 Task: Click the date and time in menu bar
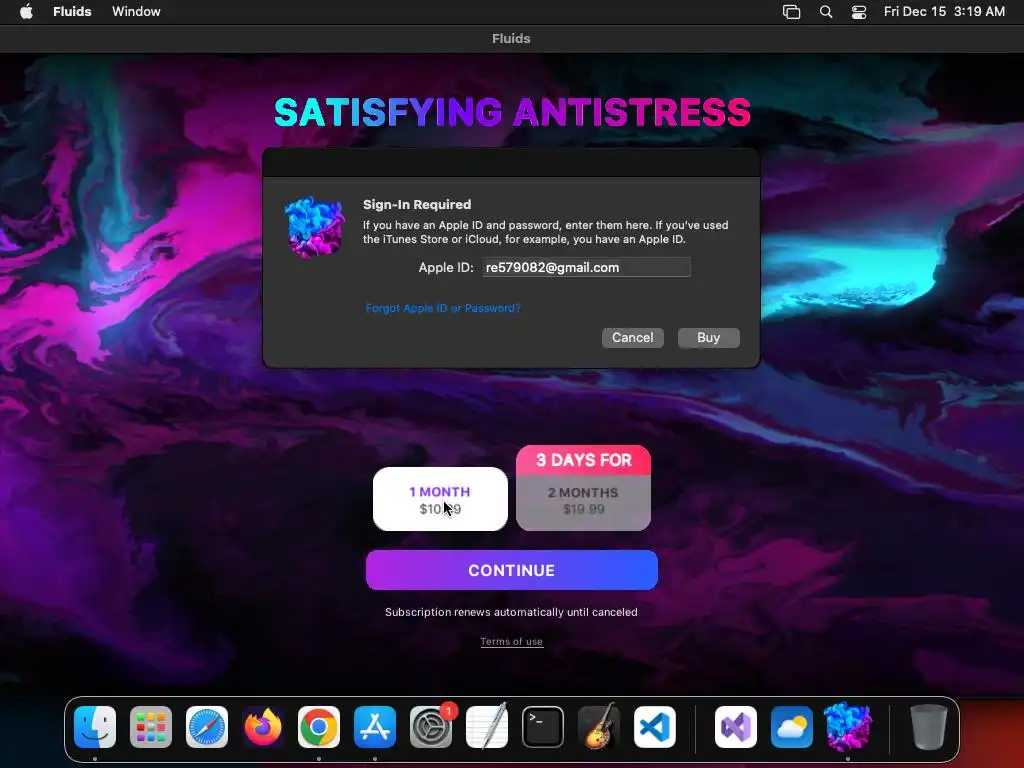click(x=944, y=12)
